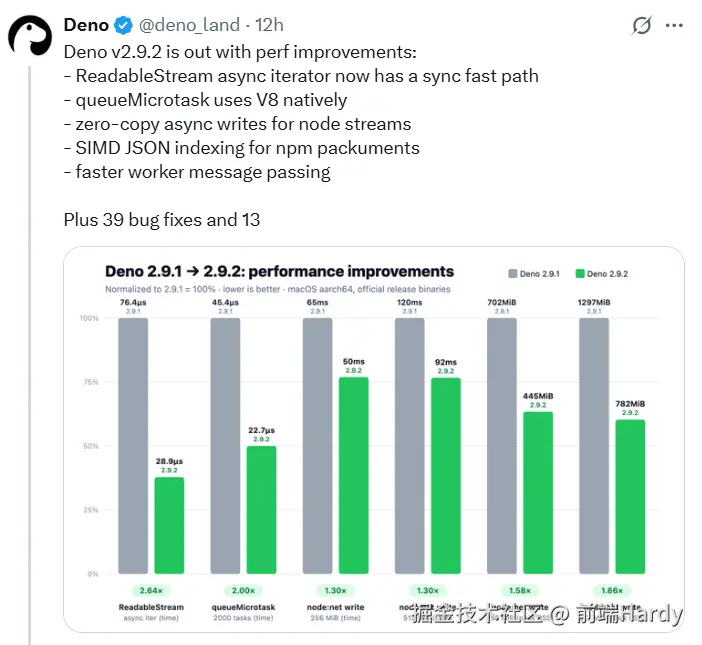Open the @deno_land handle link
This screenshot has height=645, width=702.
pyautogui.click(x=189, y=26)
